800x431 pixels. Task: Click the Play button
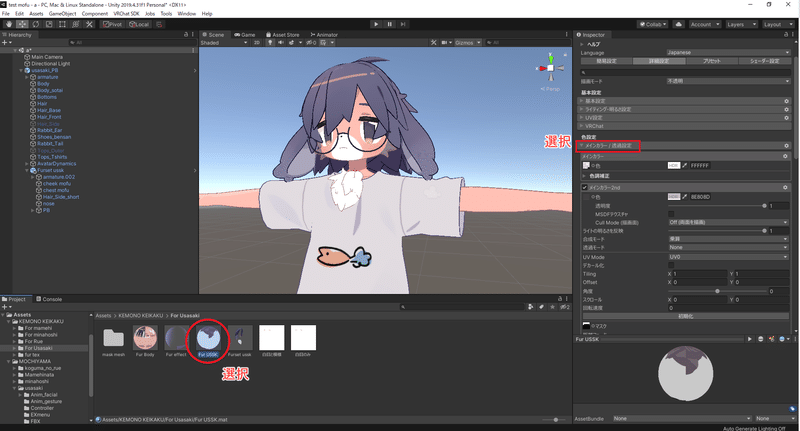[376, 24]
